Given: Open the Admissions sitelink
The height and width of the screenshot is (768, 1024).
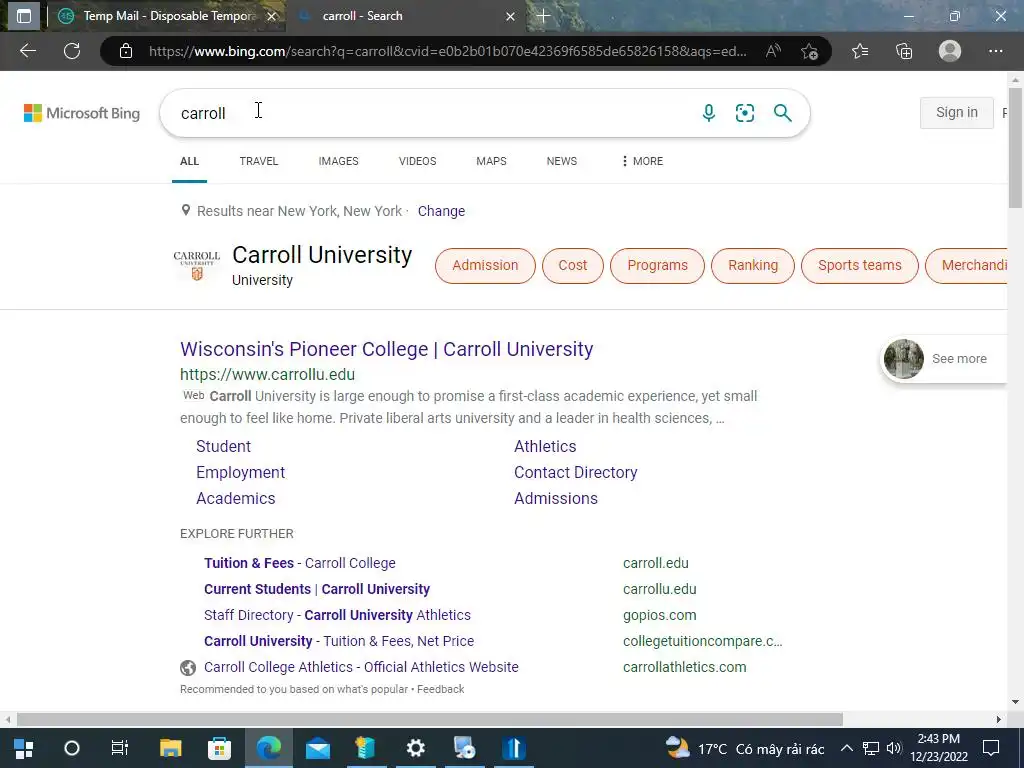Looking at the screenshot, I should tap(556, 498).
